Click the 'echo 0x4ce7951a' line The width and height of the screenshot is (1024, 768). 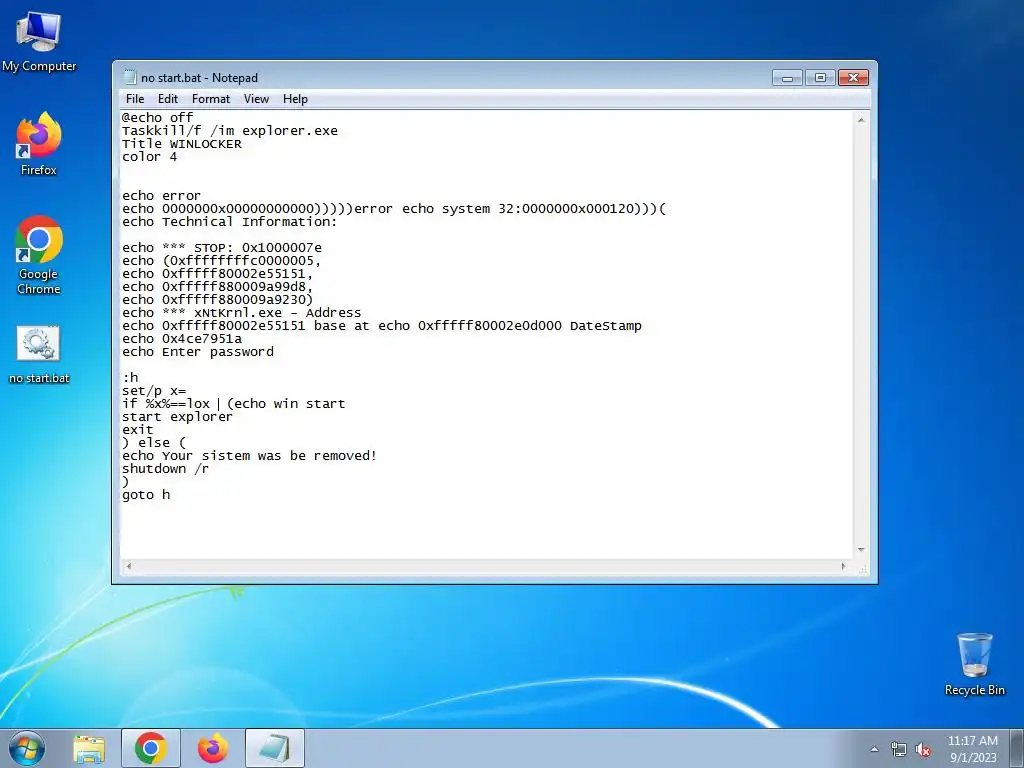pyautogui.click(x=182, y=338)
